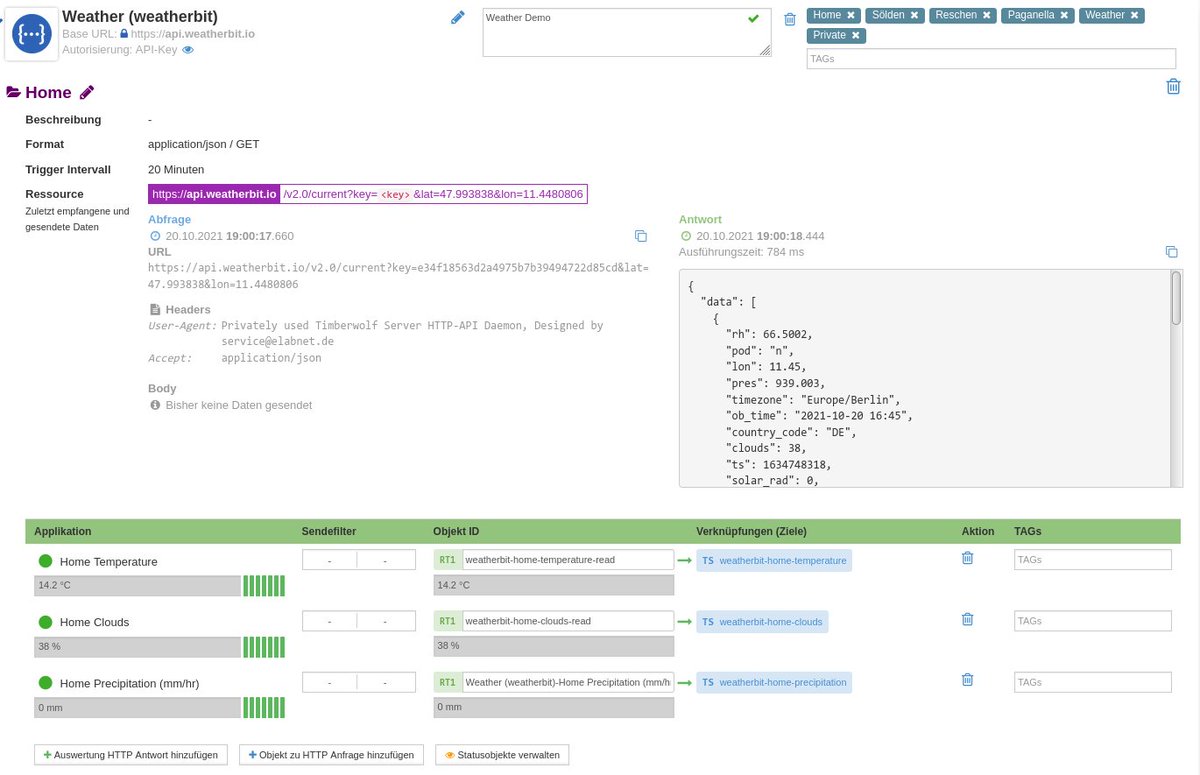Edit the Home Precipitation object ID field
1200x775 pixels.
568,682
